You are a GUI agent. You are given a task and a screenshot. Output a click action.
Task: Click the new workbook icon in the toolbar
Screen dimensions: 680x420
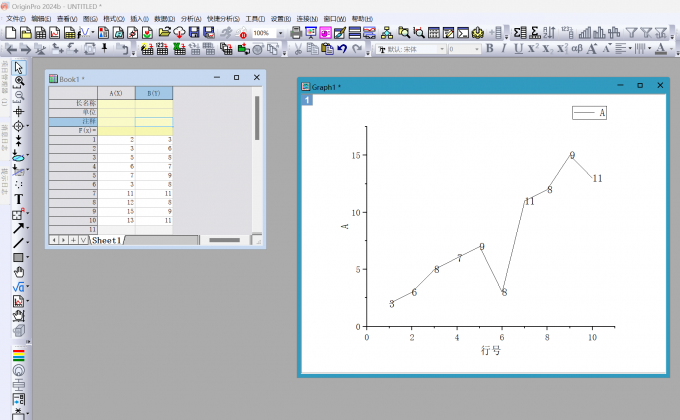click(40, 33)
